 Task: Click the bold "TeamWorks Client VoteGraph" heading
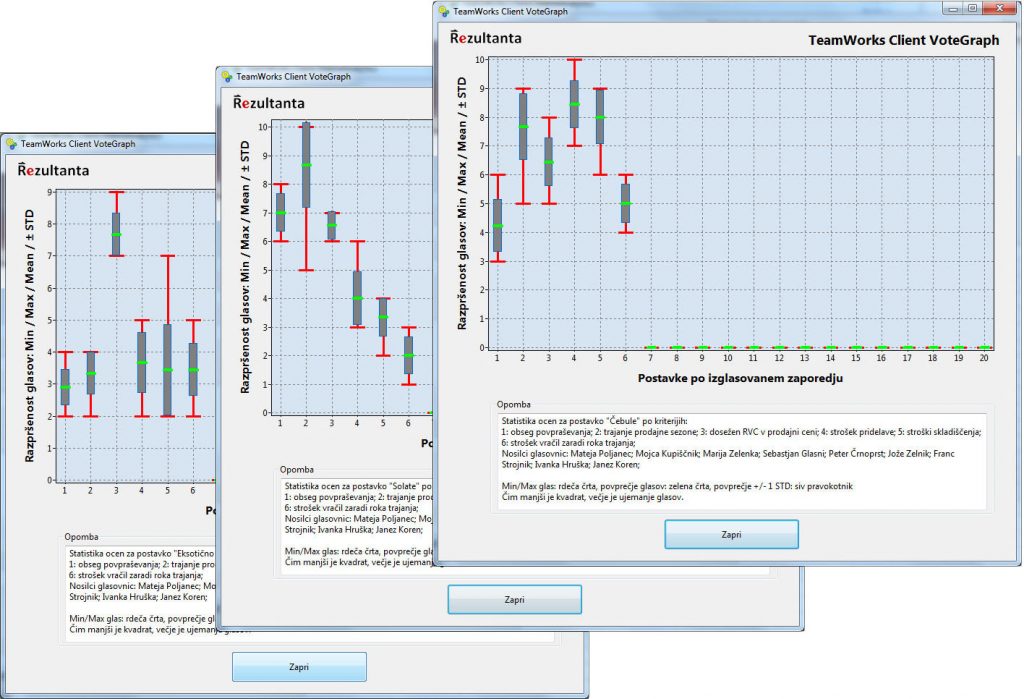tap(904, 40)
